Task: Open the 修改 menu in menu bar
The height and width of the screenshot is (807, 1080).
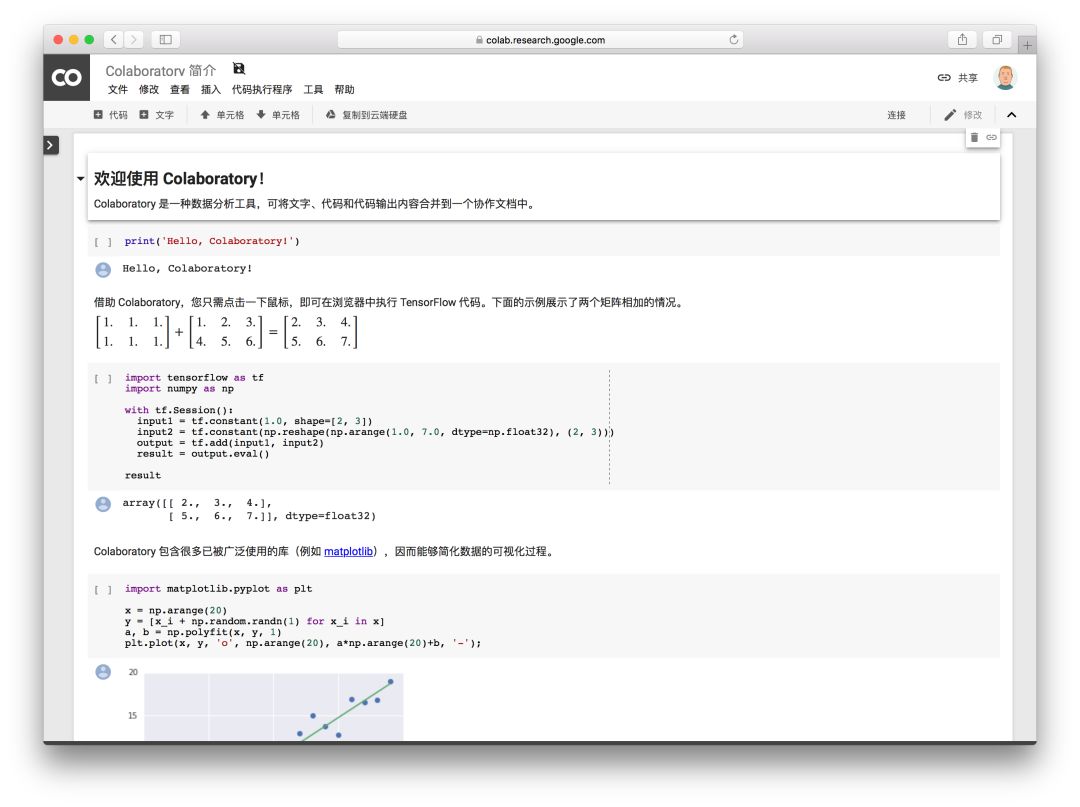Action: coord(149,90)
